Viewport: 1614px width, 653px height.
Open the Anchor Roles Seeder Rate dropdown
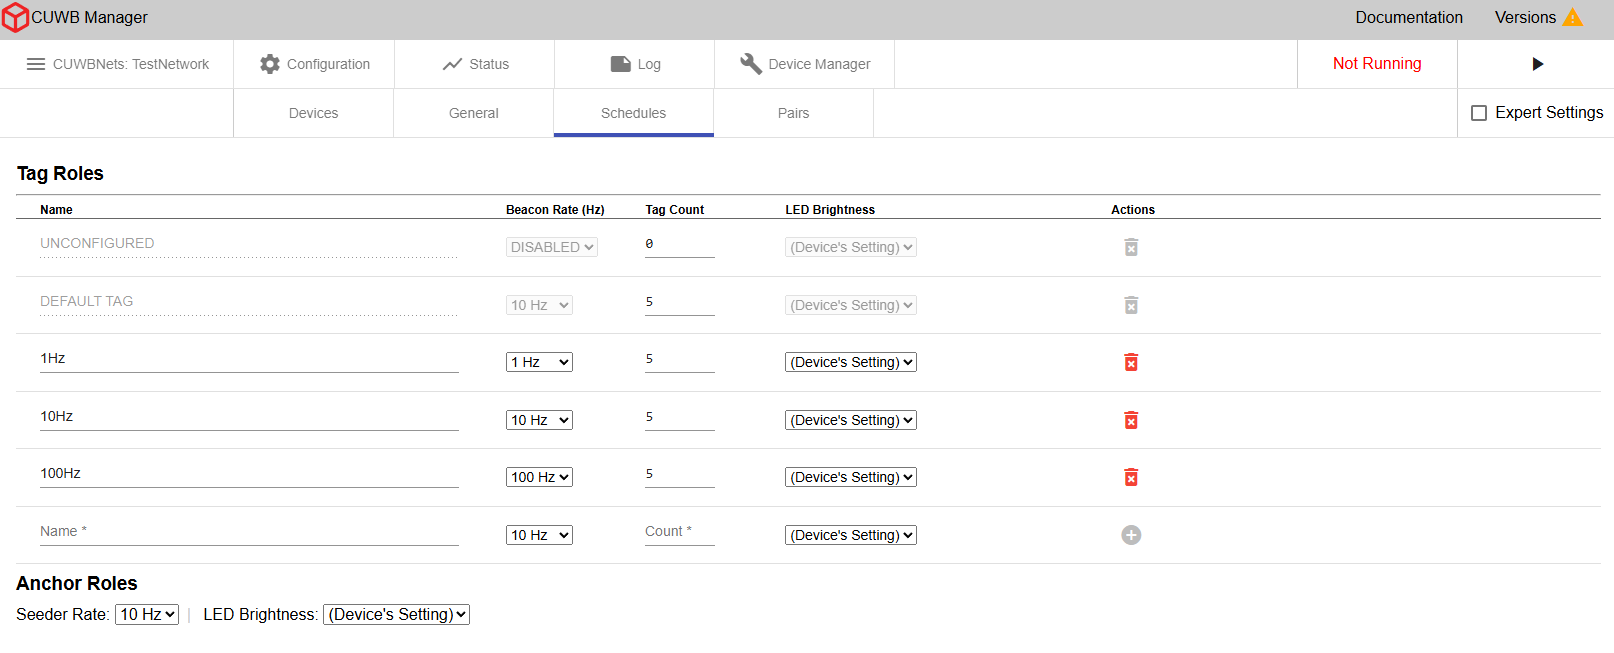point(147,615)
